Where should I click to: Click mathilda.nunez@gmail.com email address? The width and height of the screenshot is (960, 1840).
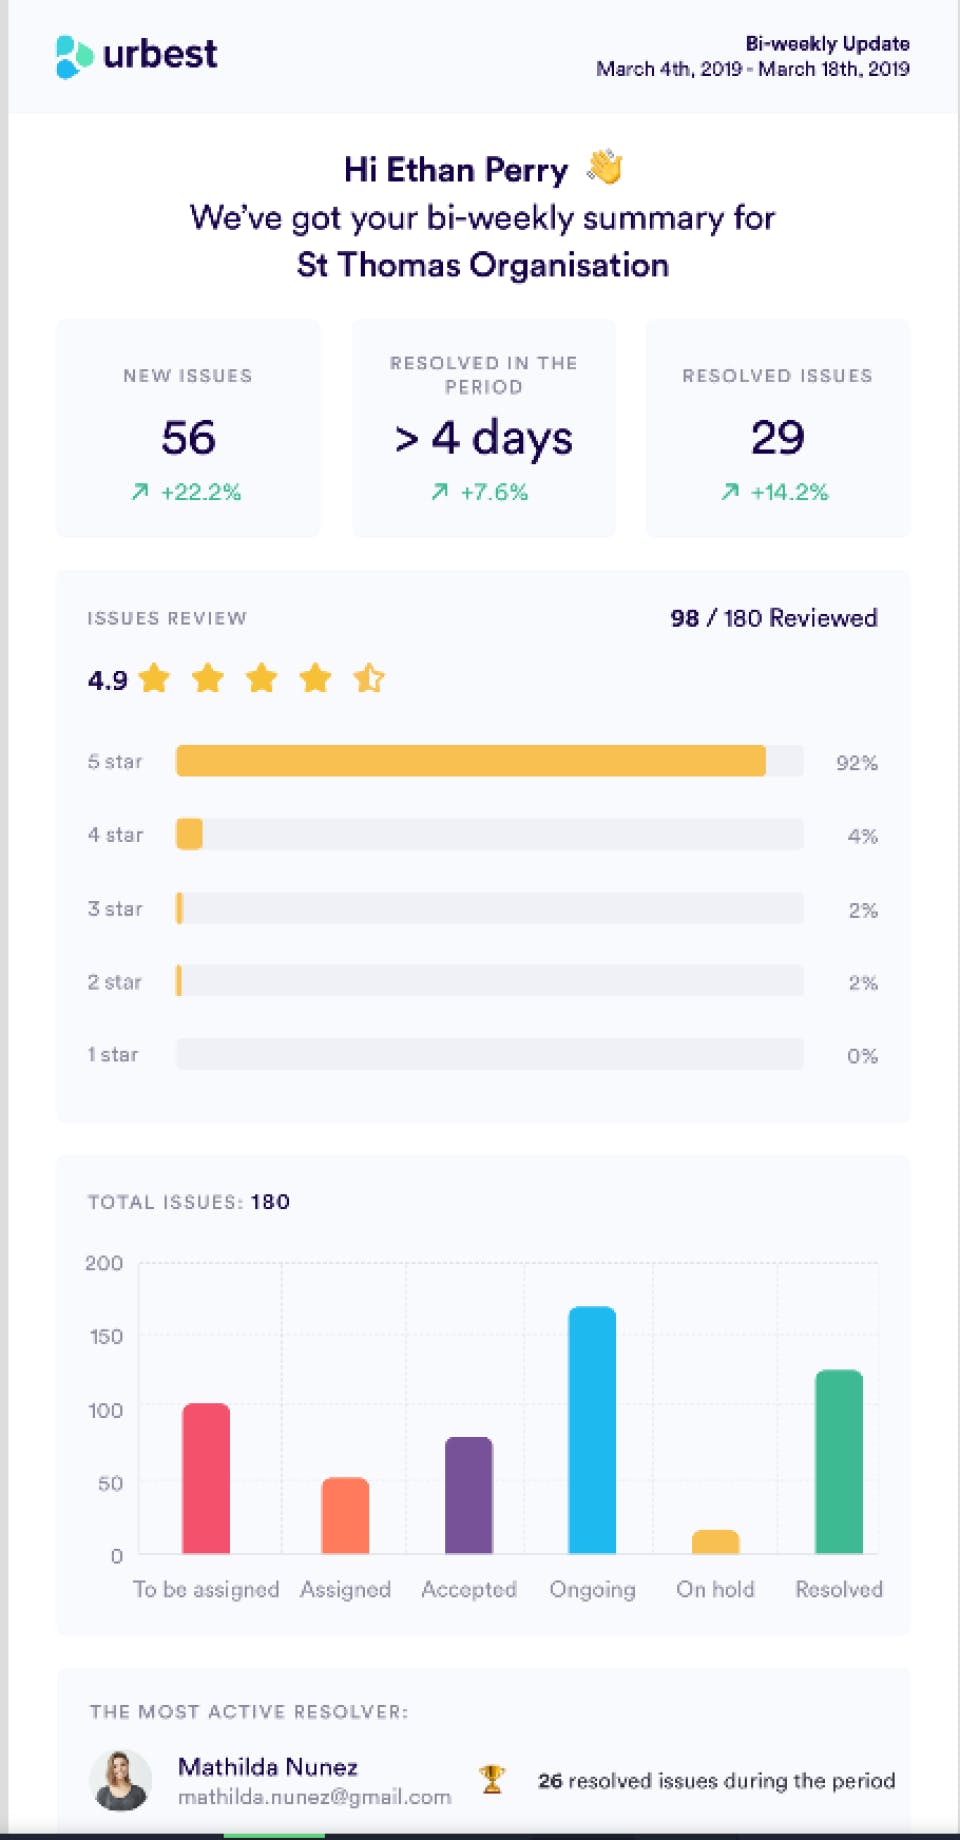(x=314, y=1797)
